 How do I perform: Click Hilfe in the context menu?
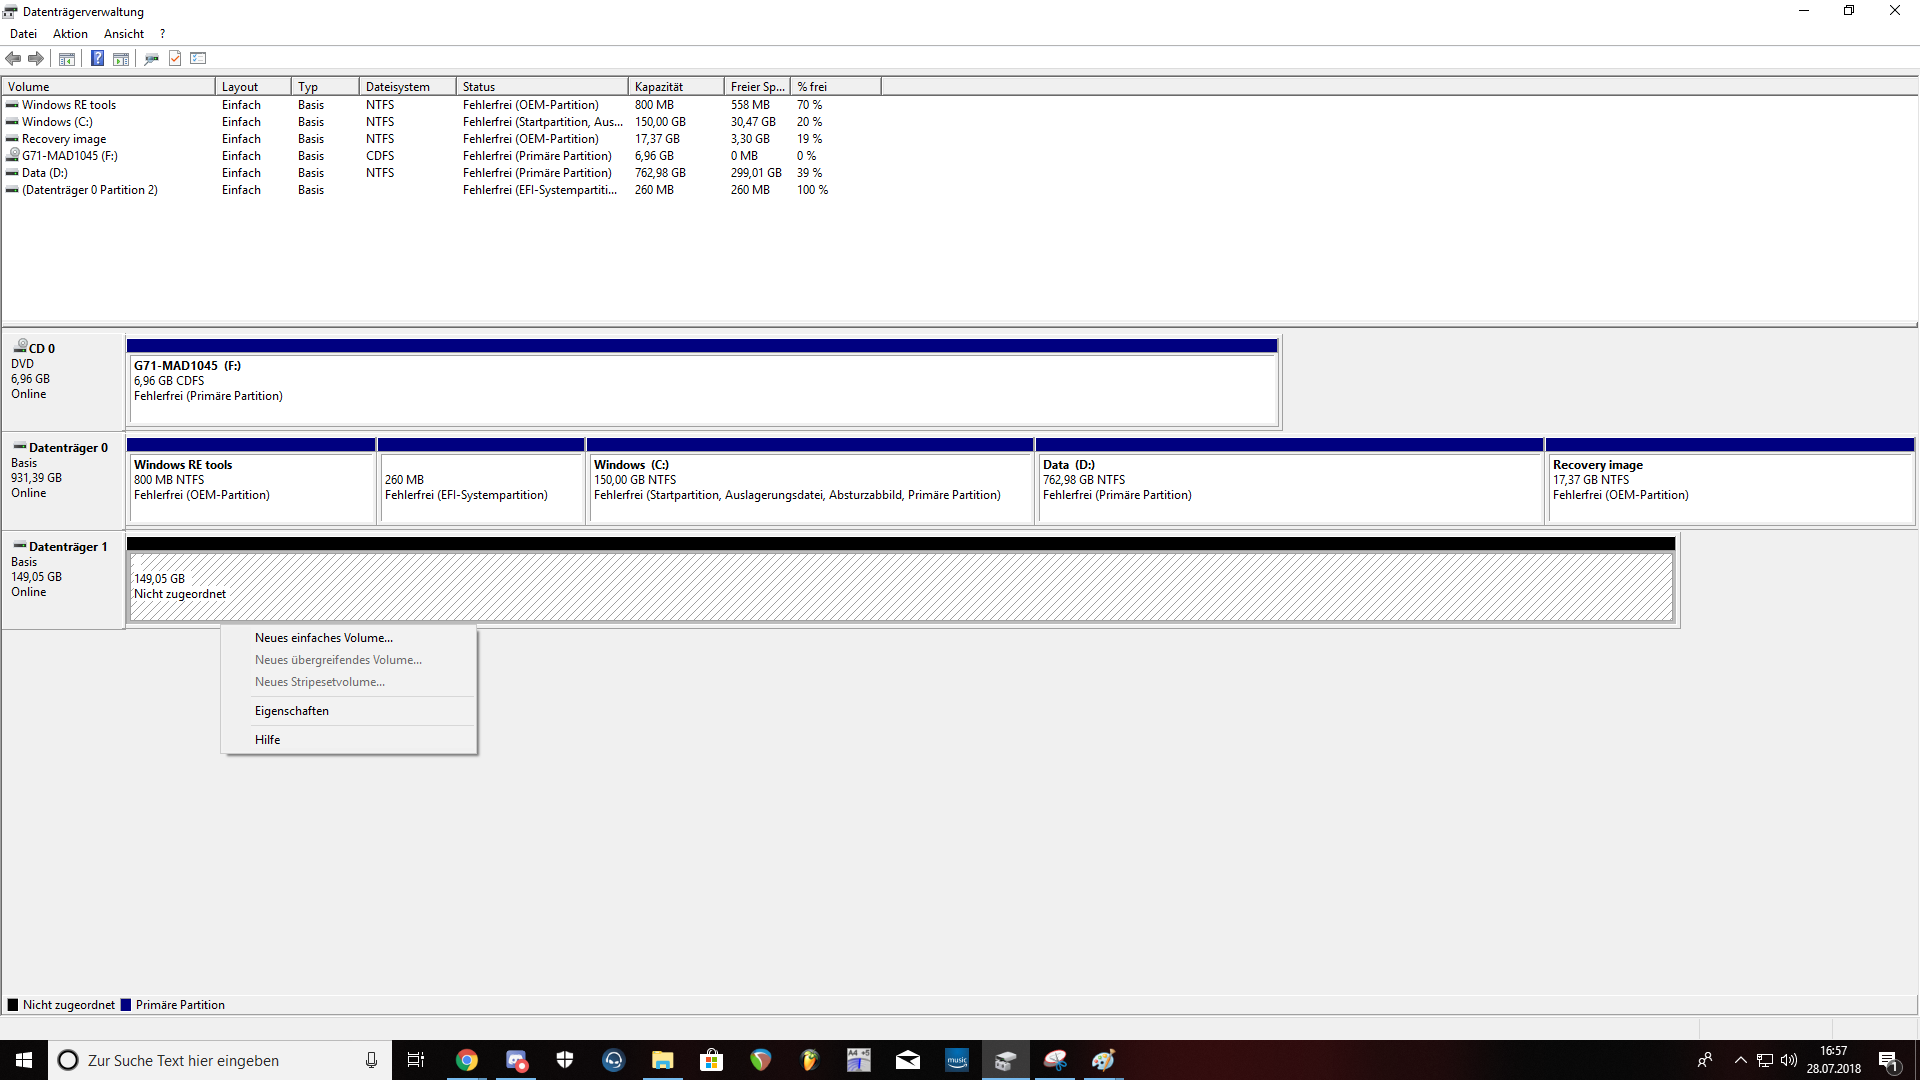267,740
